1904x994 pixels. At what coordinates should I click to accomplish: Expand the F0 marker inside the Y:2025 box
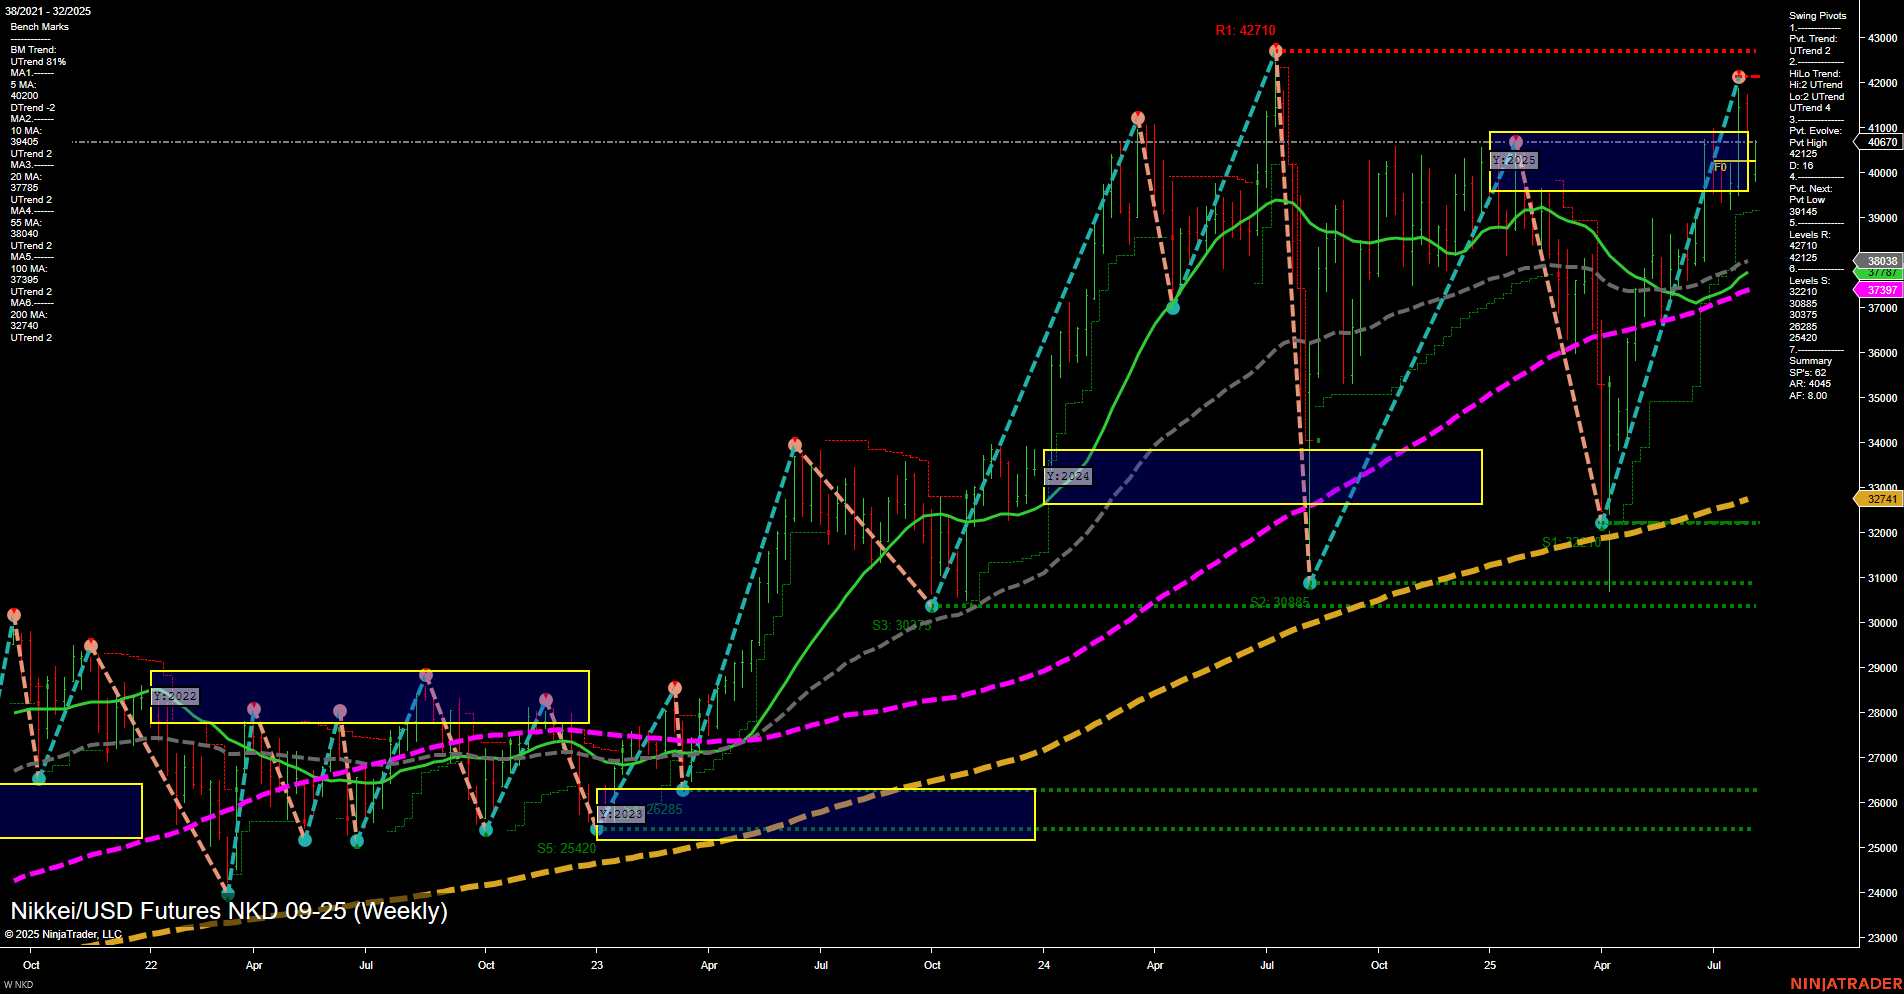(x=1720, y=167)
